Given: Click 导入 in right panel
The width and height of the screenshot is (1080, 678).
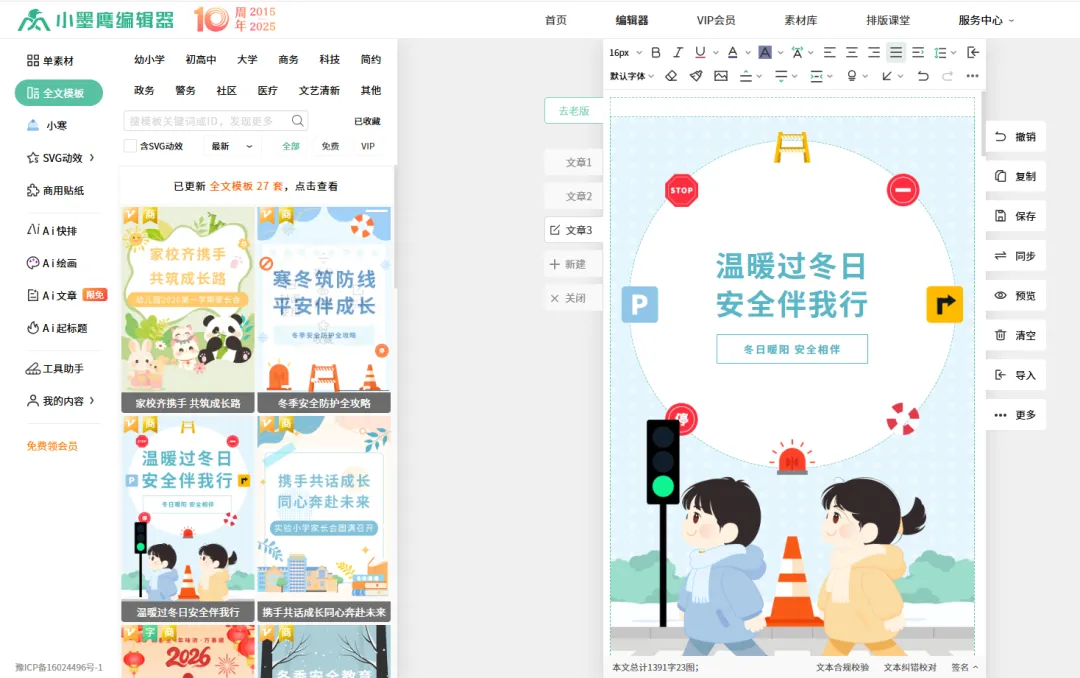Looking at the screenshot, I should 1015,375.
